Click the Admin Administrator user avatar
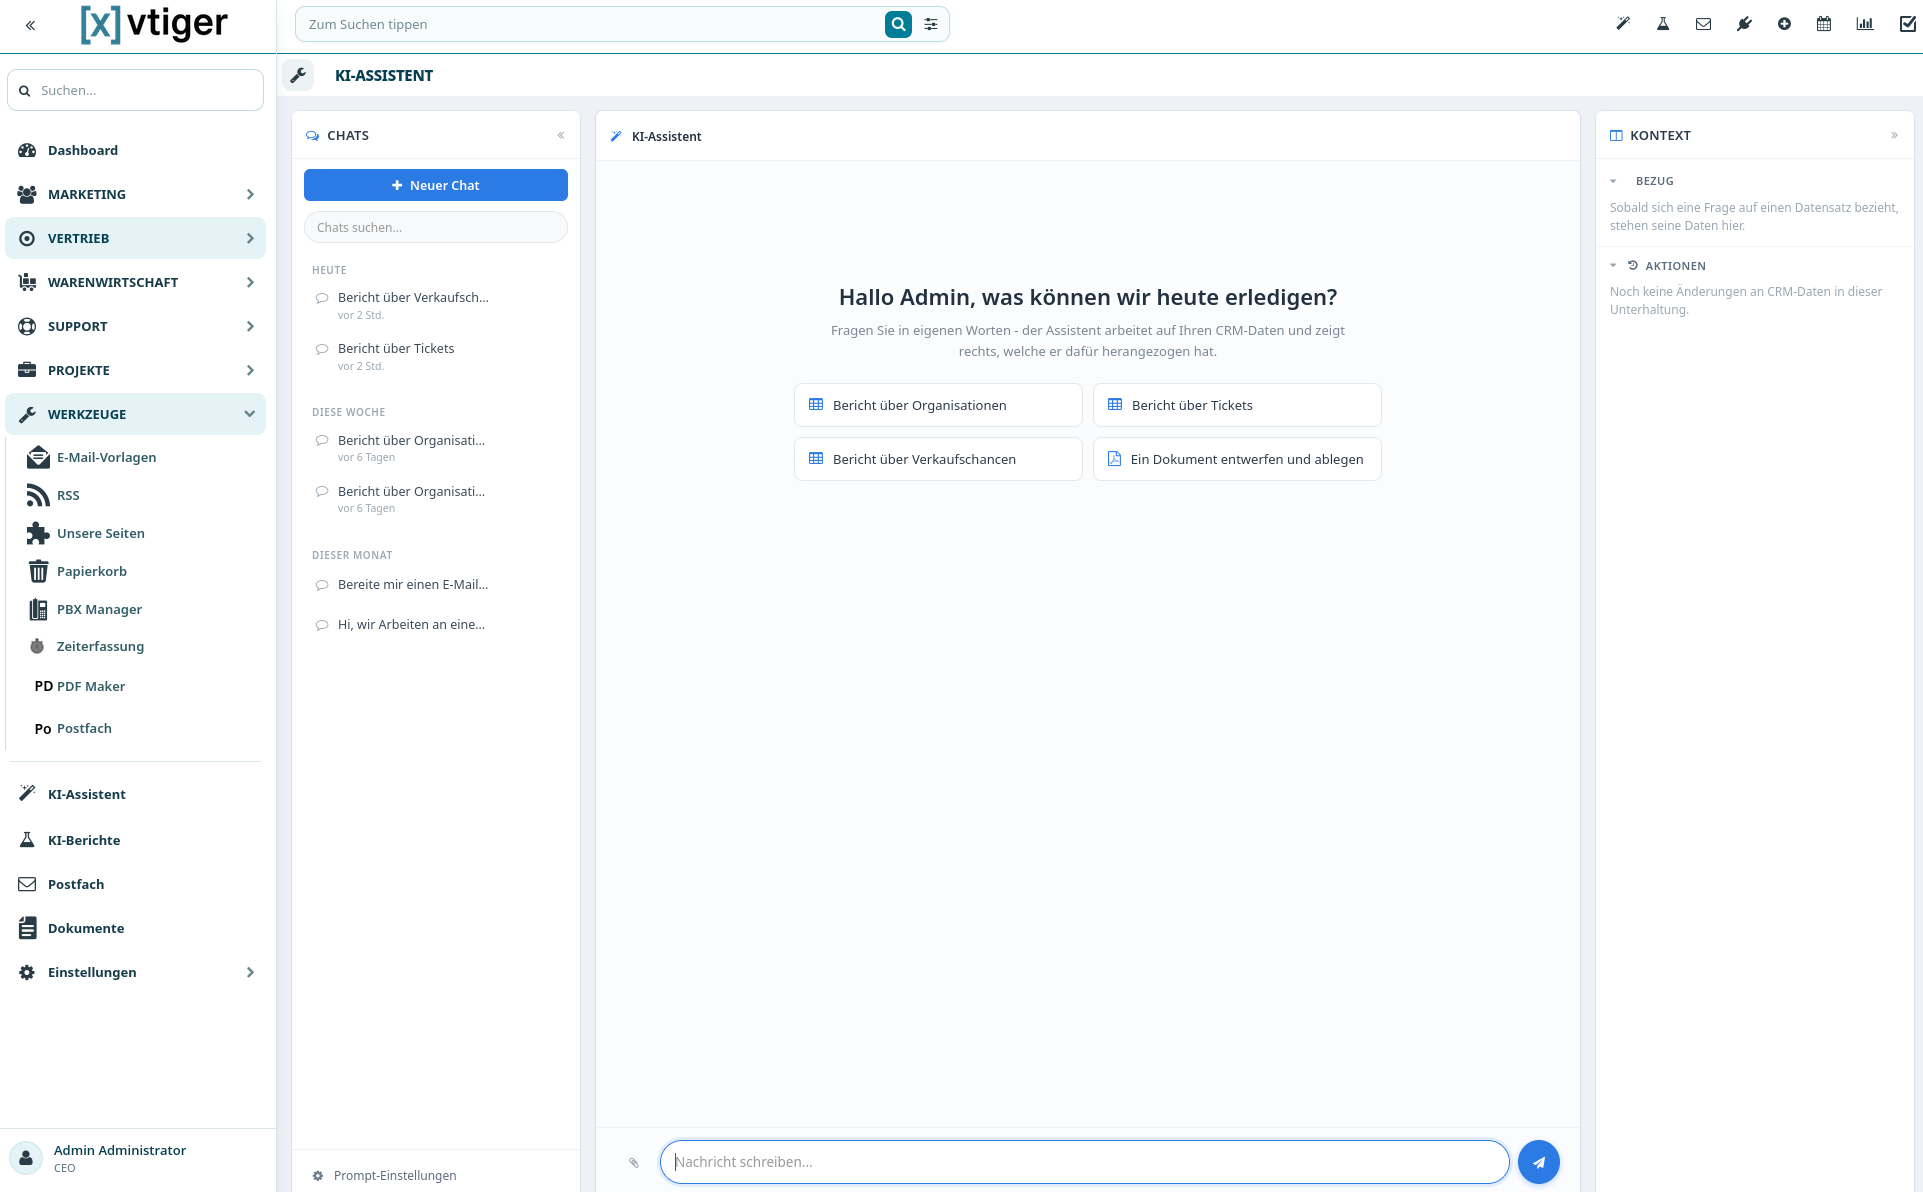Screen dimensions: 1923x1192 click(26, 1158)
